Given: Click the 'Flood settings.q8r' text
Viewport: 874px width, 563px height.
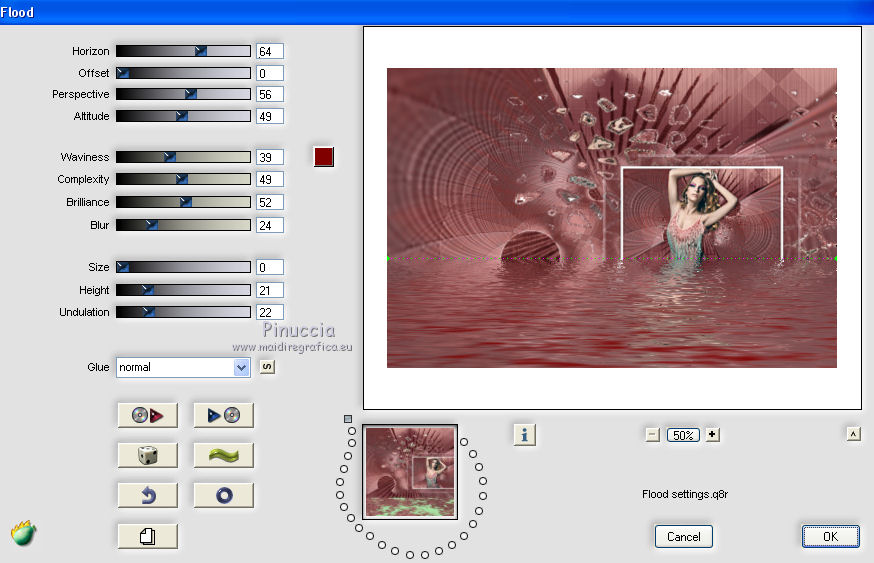Looking at the screenshot, I should pyautogui.click(x=685, y=494).
